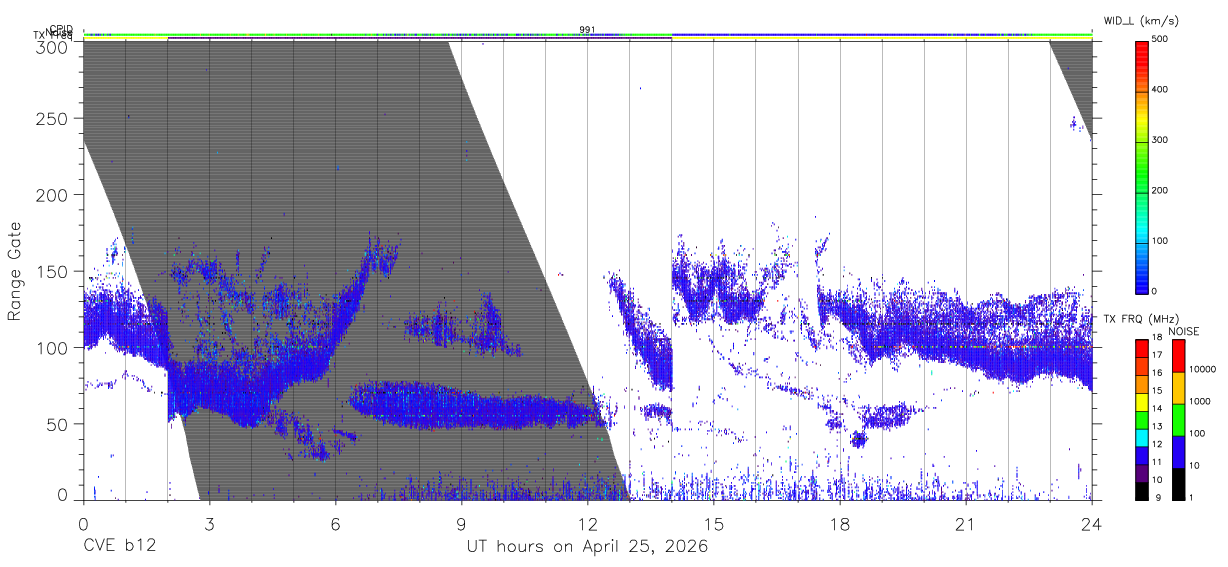Click the blue bottom of the width colorbar
Image resolution: width=1228 pixels, height=567 pixels.
tap(1142, 284)
